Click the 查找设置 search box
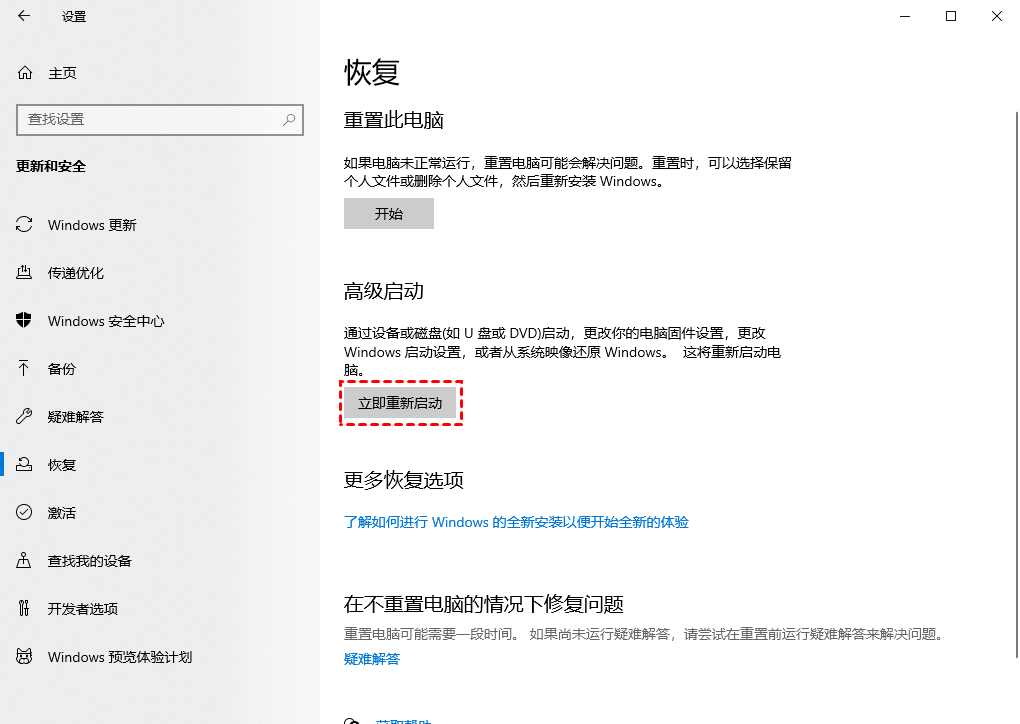The height and width of the screenshot is (724, 1020). [x=160, y=120]
